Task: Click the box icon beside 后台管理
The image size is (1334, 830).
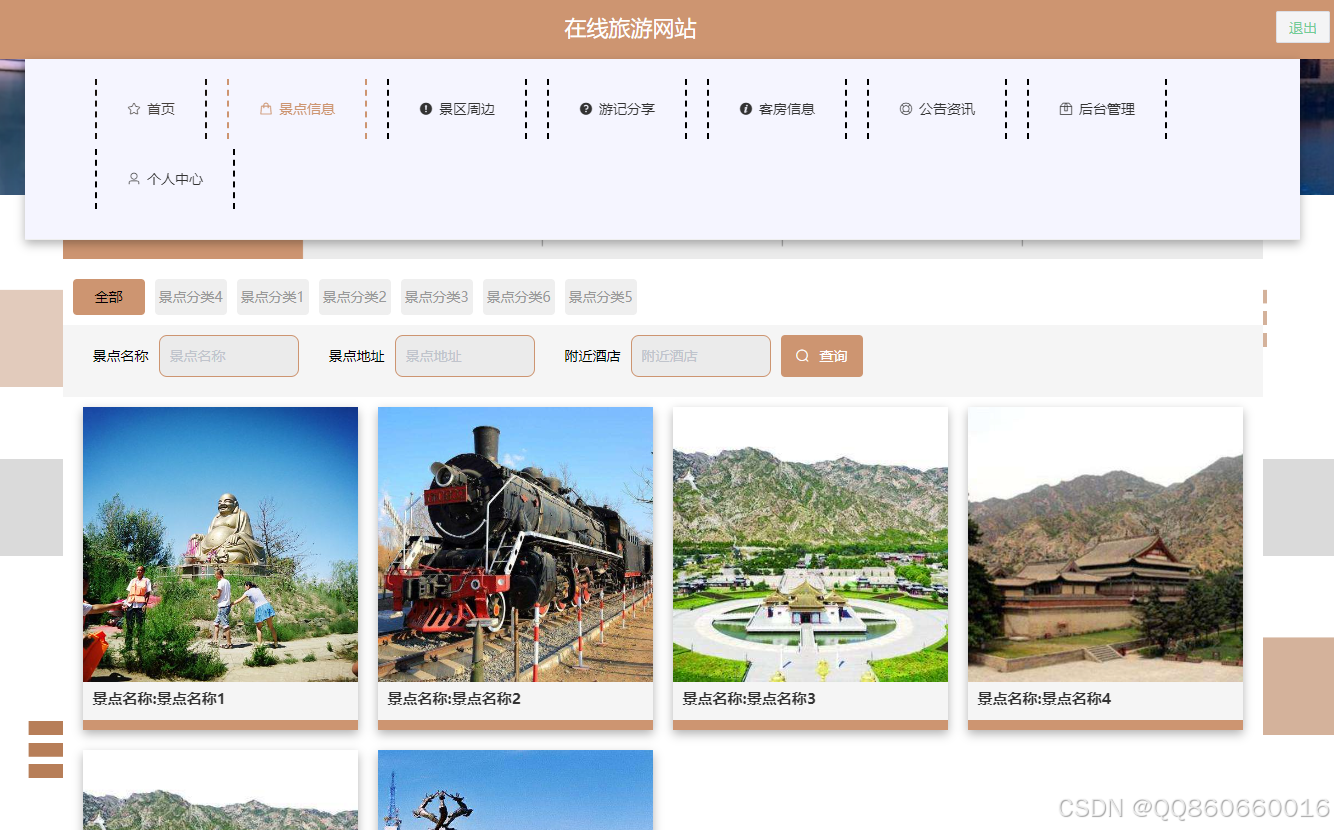Action: [x=1066, y=109]
